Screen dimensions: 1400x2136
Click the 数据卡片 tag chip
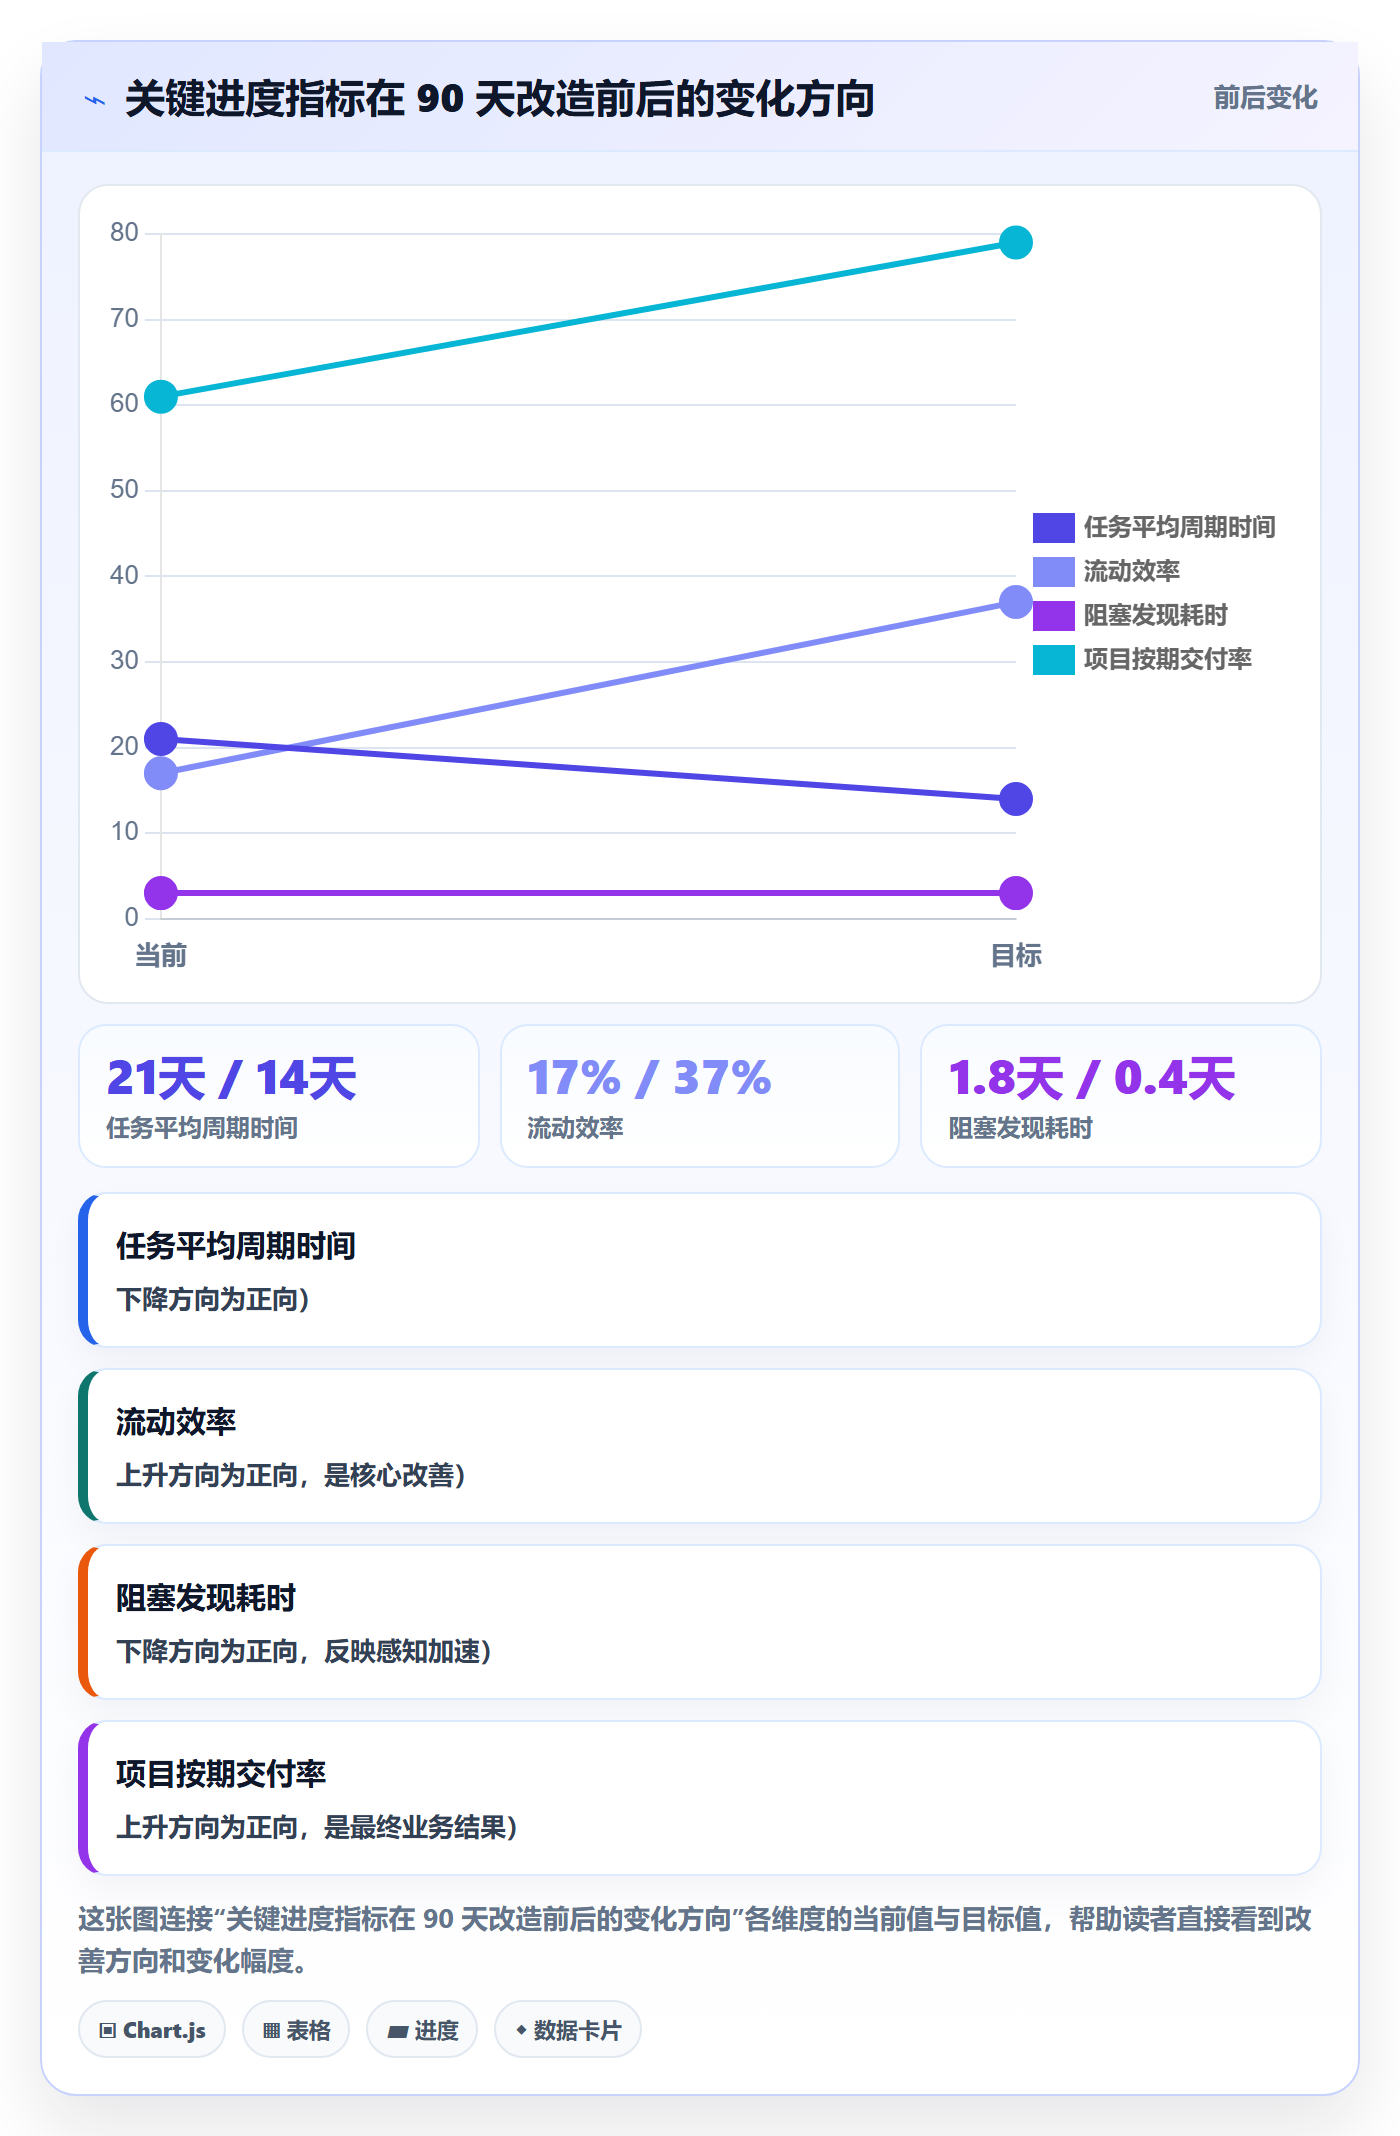pos(568,2029)
